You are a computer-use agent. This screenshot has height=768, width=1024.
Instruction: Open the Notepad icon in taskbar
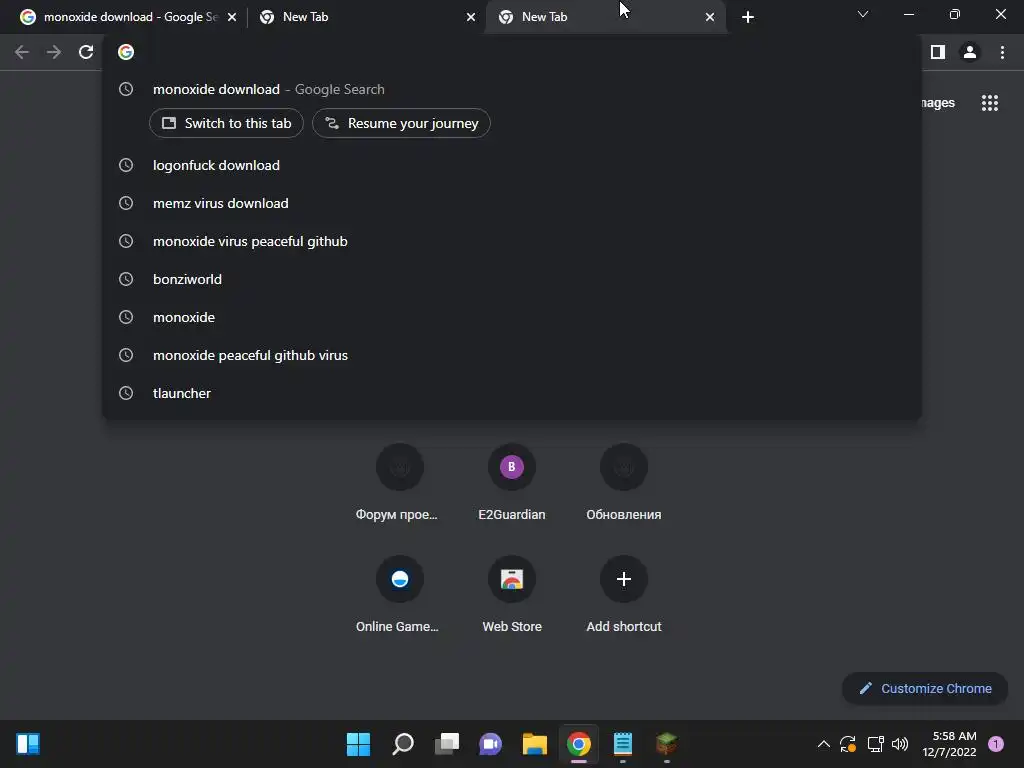pos(623,744)
